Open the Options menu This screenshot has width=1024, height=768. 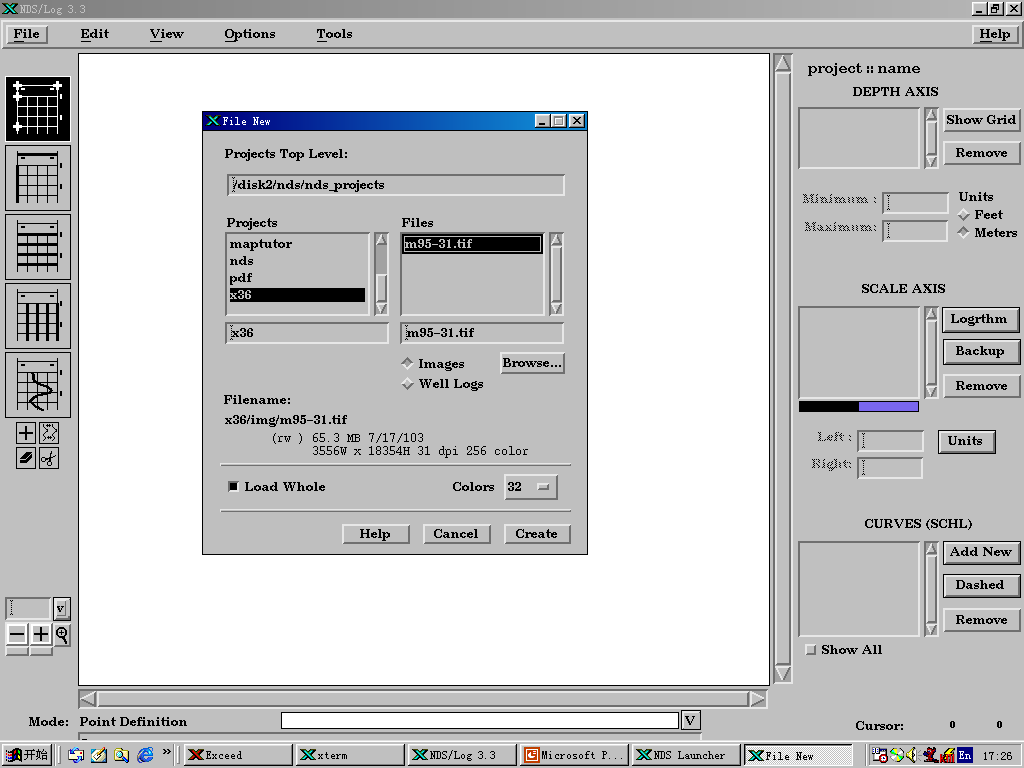tap(249, 34)
